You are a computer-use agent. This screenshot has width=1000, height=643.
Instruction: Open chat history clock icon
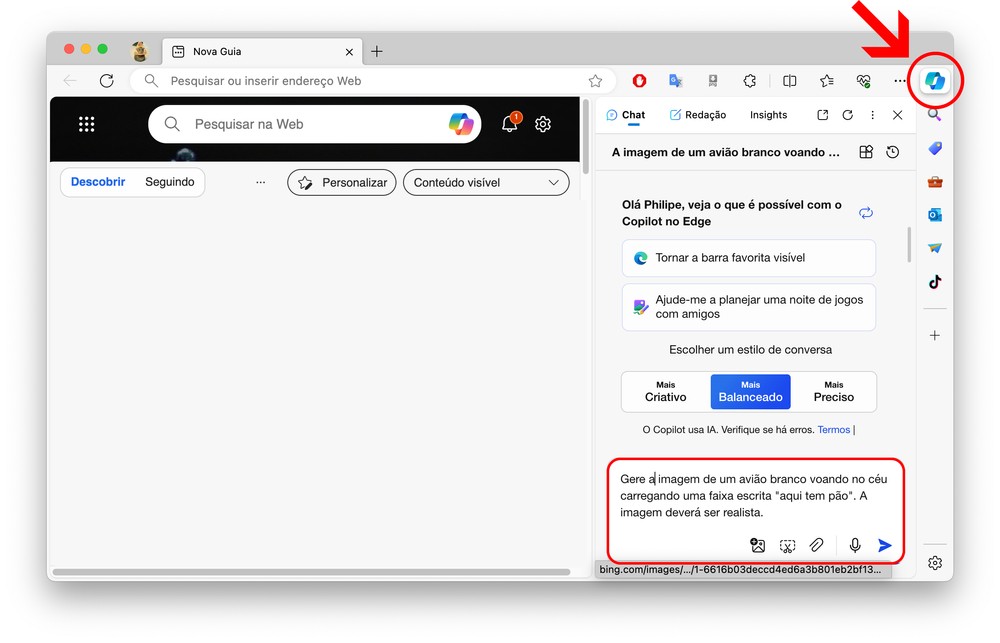pos(892,152)
